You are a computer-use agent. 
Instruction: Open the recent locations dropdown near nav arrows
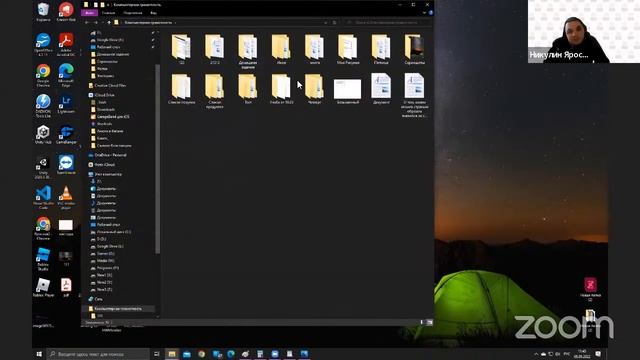pos(102,22)
